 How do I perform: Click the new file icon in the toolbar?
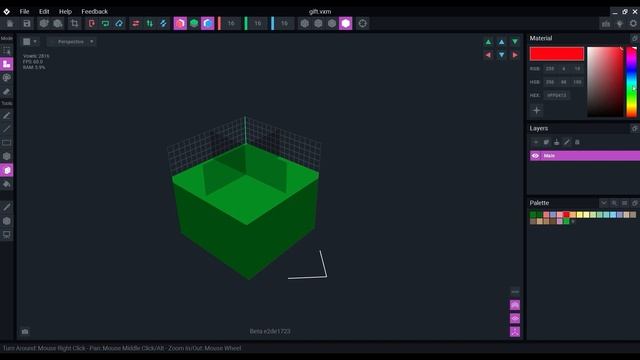point(10,24)
